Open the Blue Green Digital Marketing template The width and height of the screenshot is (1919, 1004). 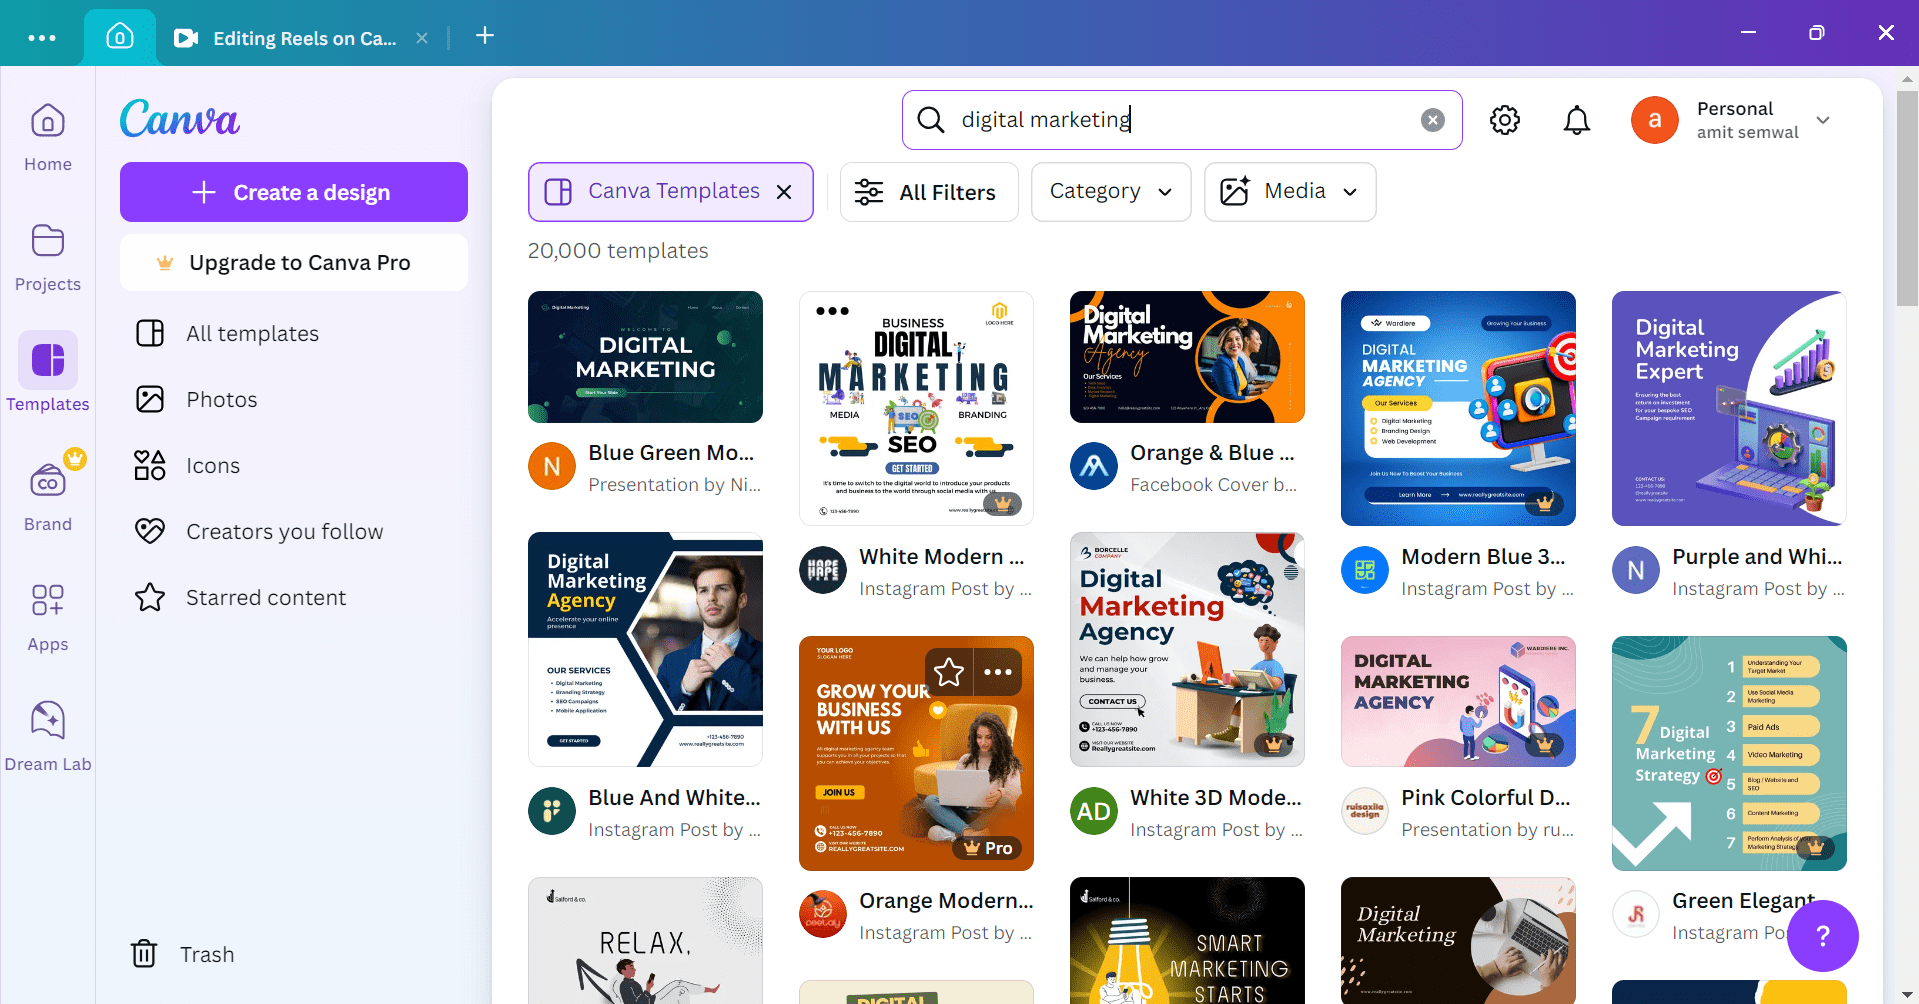pos(645,357)
